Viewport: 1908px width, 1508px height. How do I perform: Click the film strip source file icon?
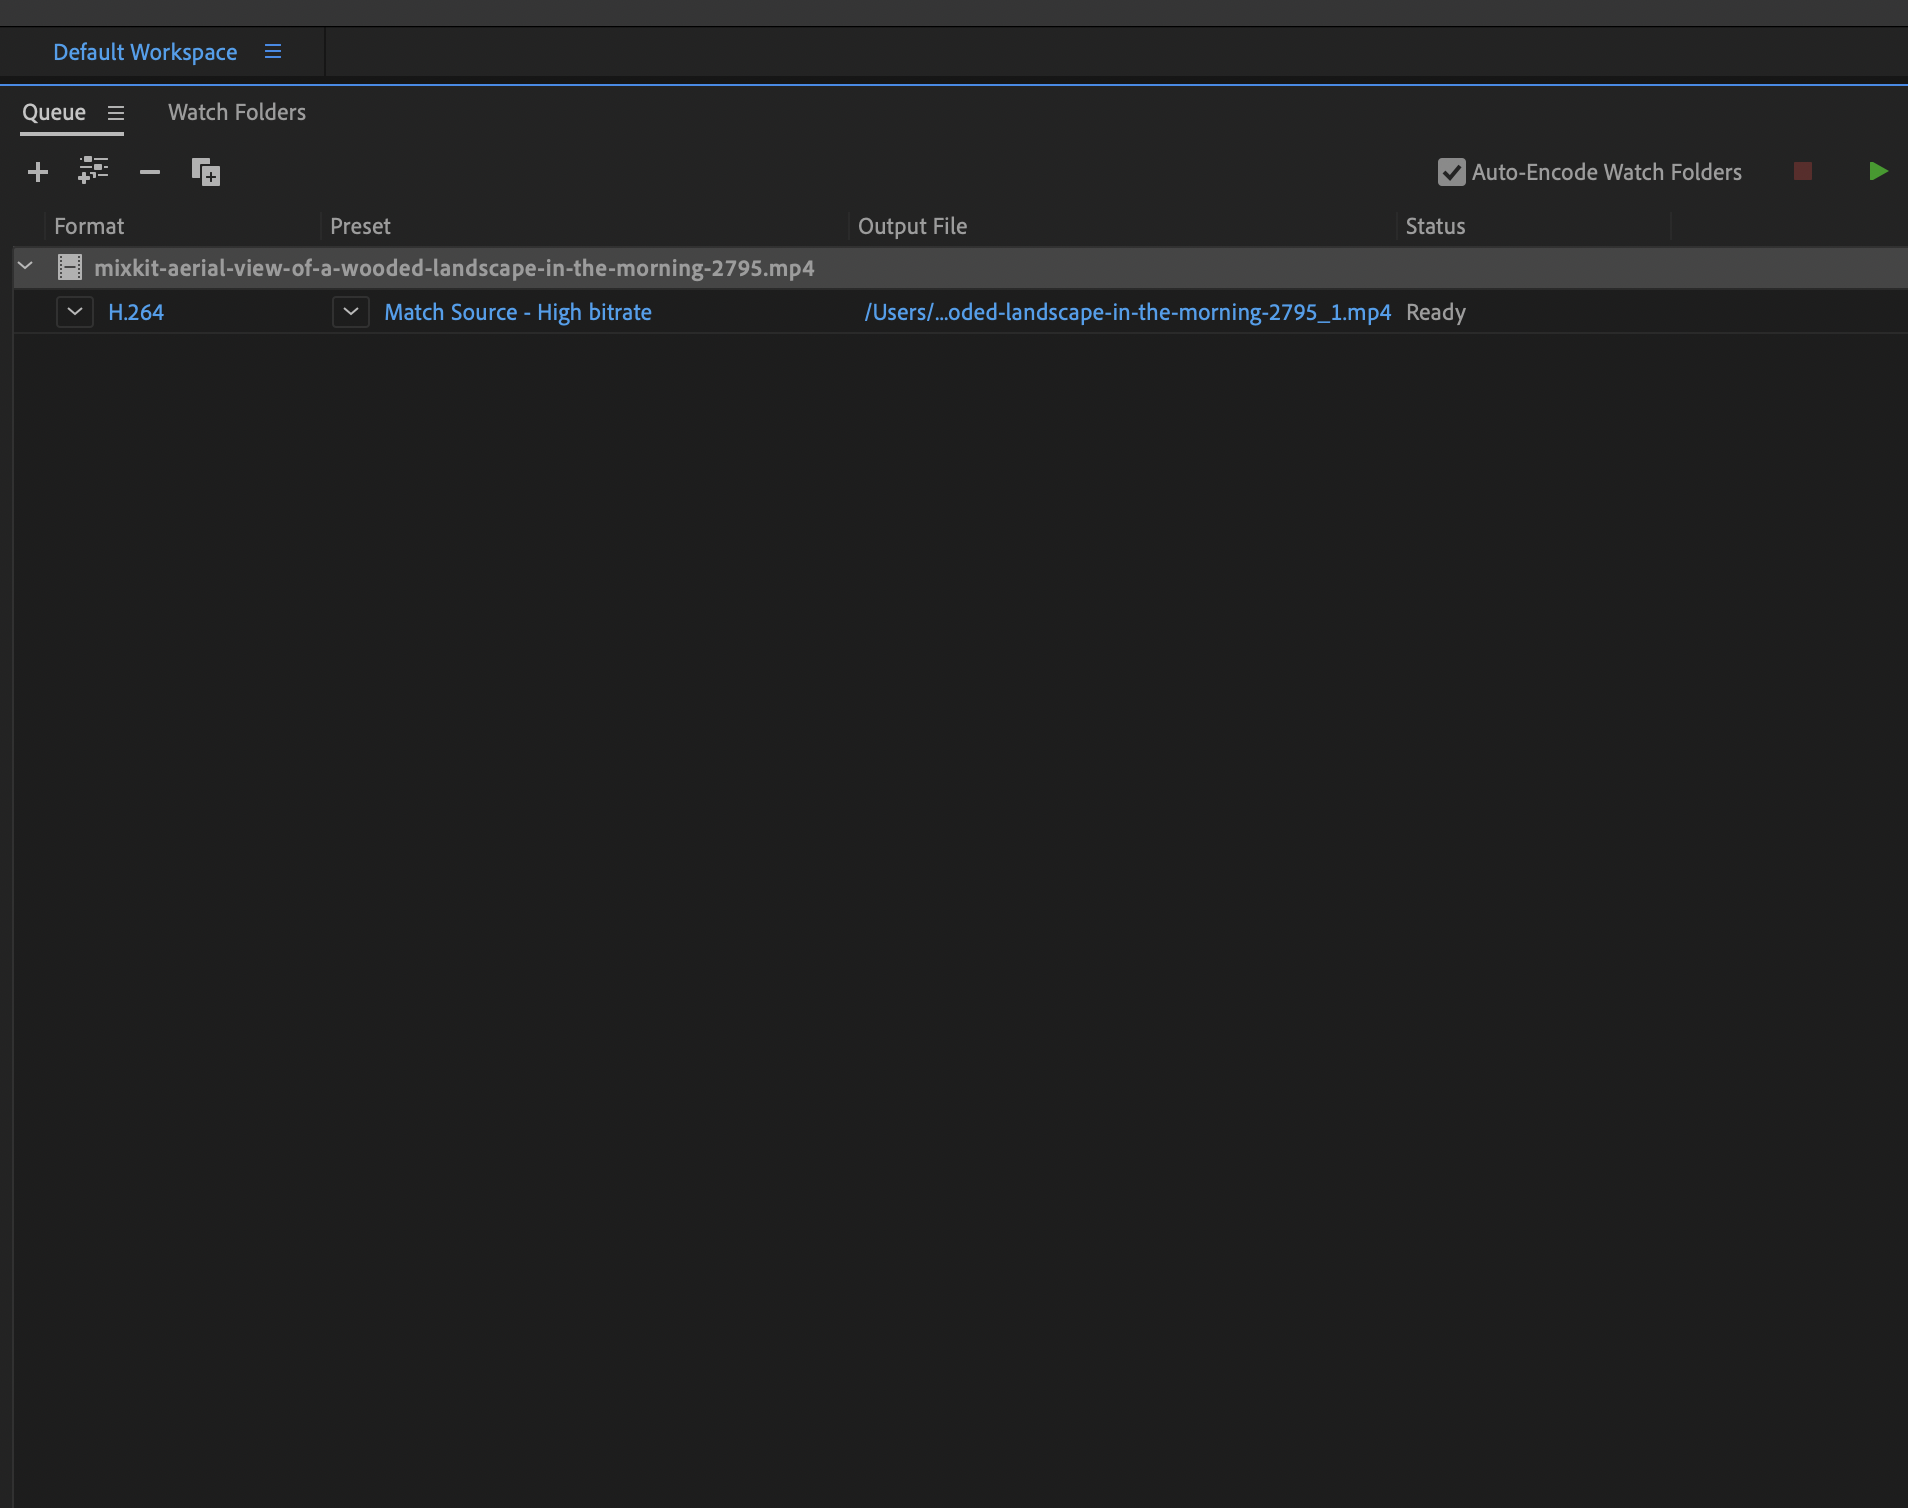tap(70, 268)
